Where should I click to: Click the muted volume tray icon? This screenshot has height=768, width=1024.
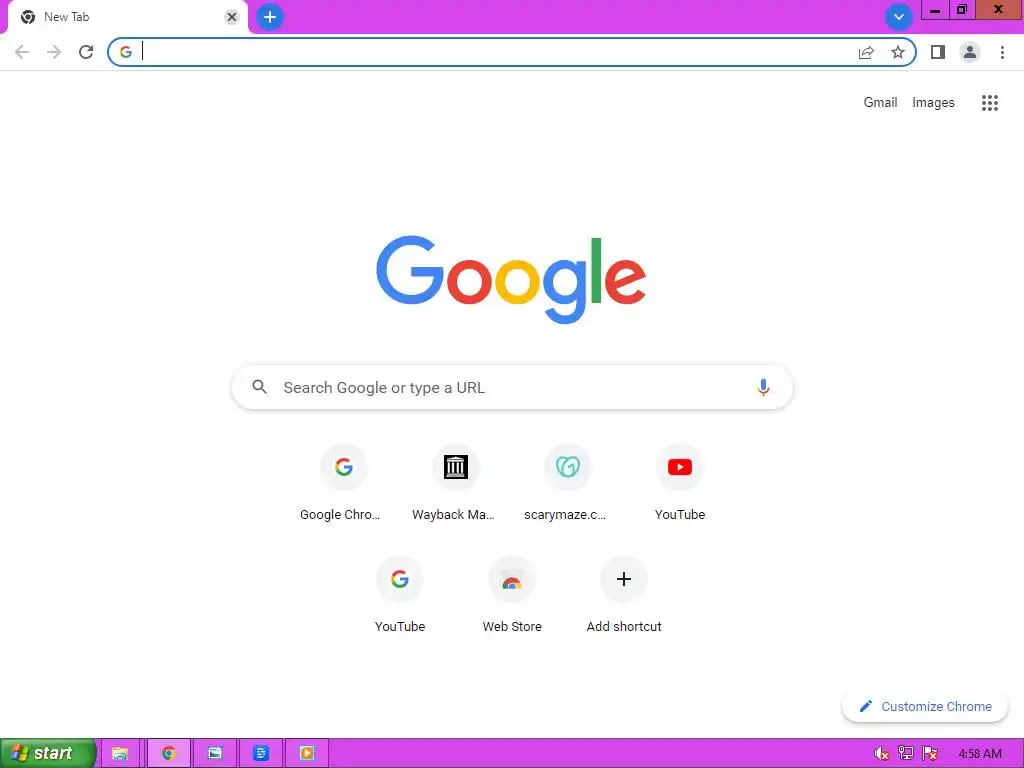point(882,754)
